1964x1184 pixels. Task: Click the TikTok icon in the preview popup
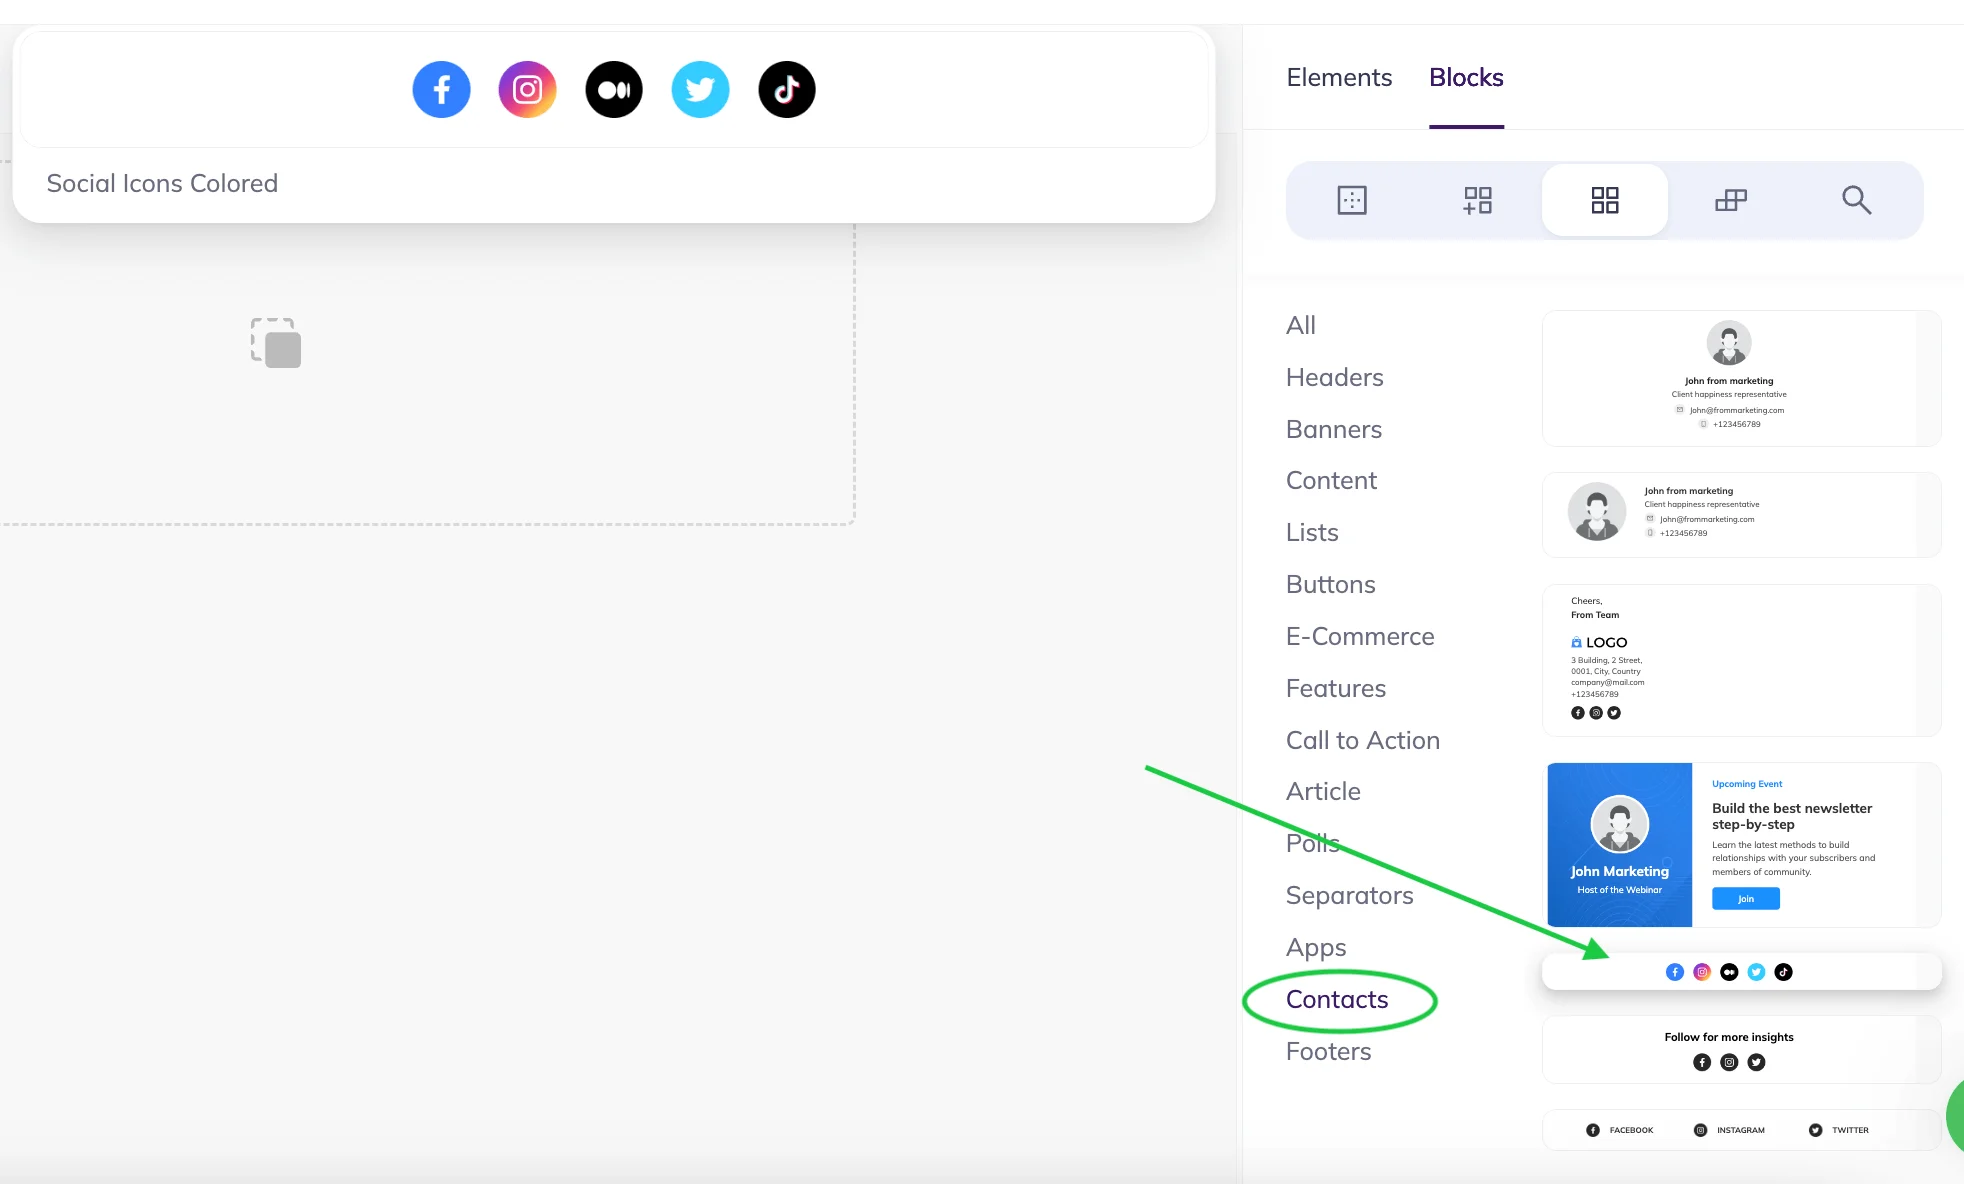point(787,90)
